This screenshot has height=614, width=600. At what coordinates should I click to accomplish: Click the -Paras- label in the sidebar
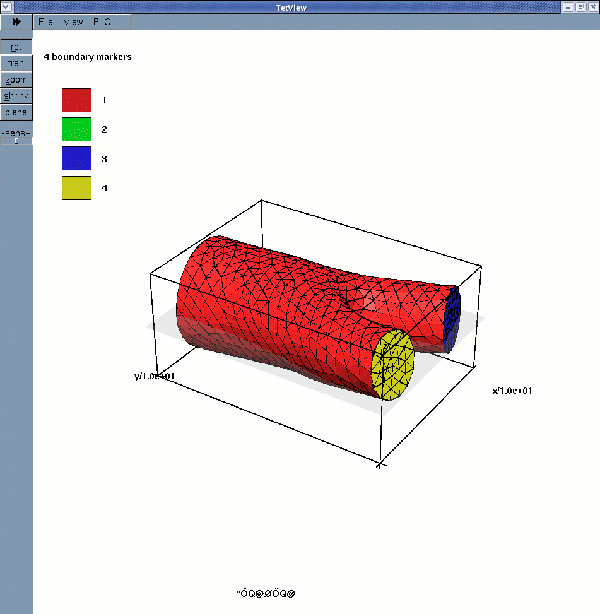tap(16, 133)
